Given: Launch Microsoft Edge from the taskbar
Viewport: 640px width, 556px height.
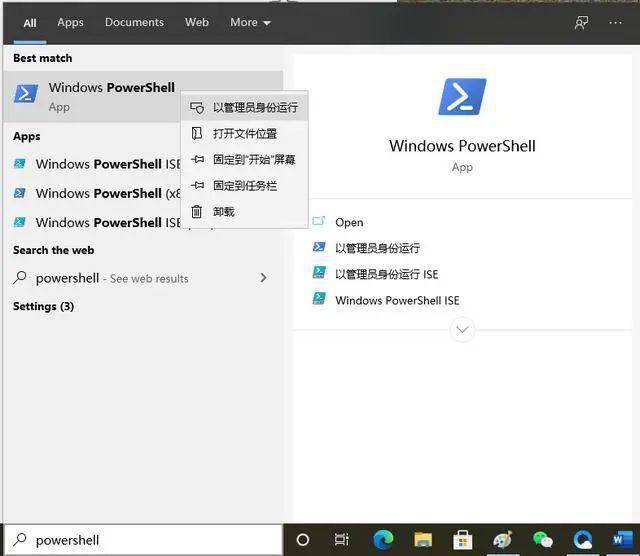Looking at the screenshot, I should (x=383, y=540).
